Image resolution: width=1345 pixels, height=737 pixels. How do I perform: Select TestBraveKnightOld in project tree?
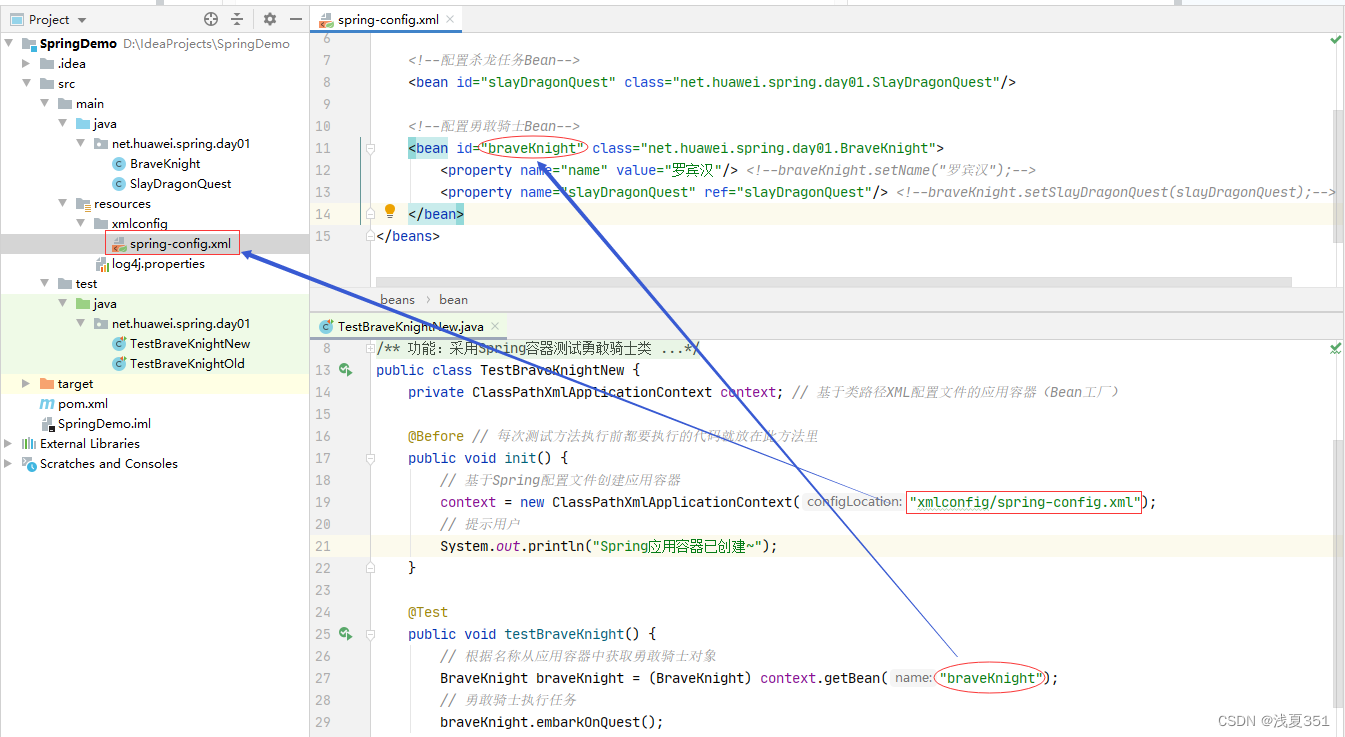pyautogui.click(x=186, y=364)
